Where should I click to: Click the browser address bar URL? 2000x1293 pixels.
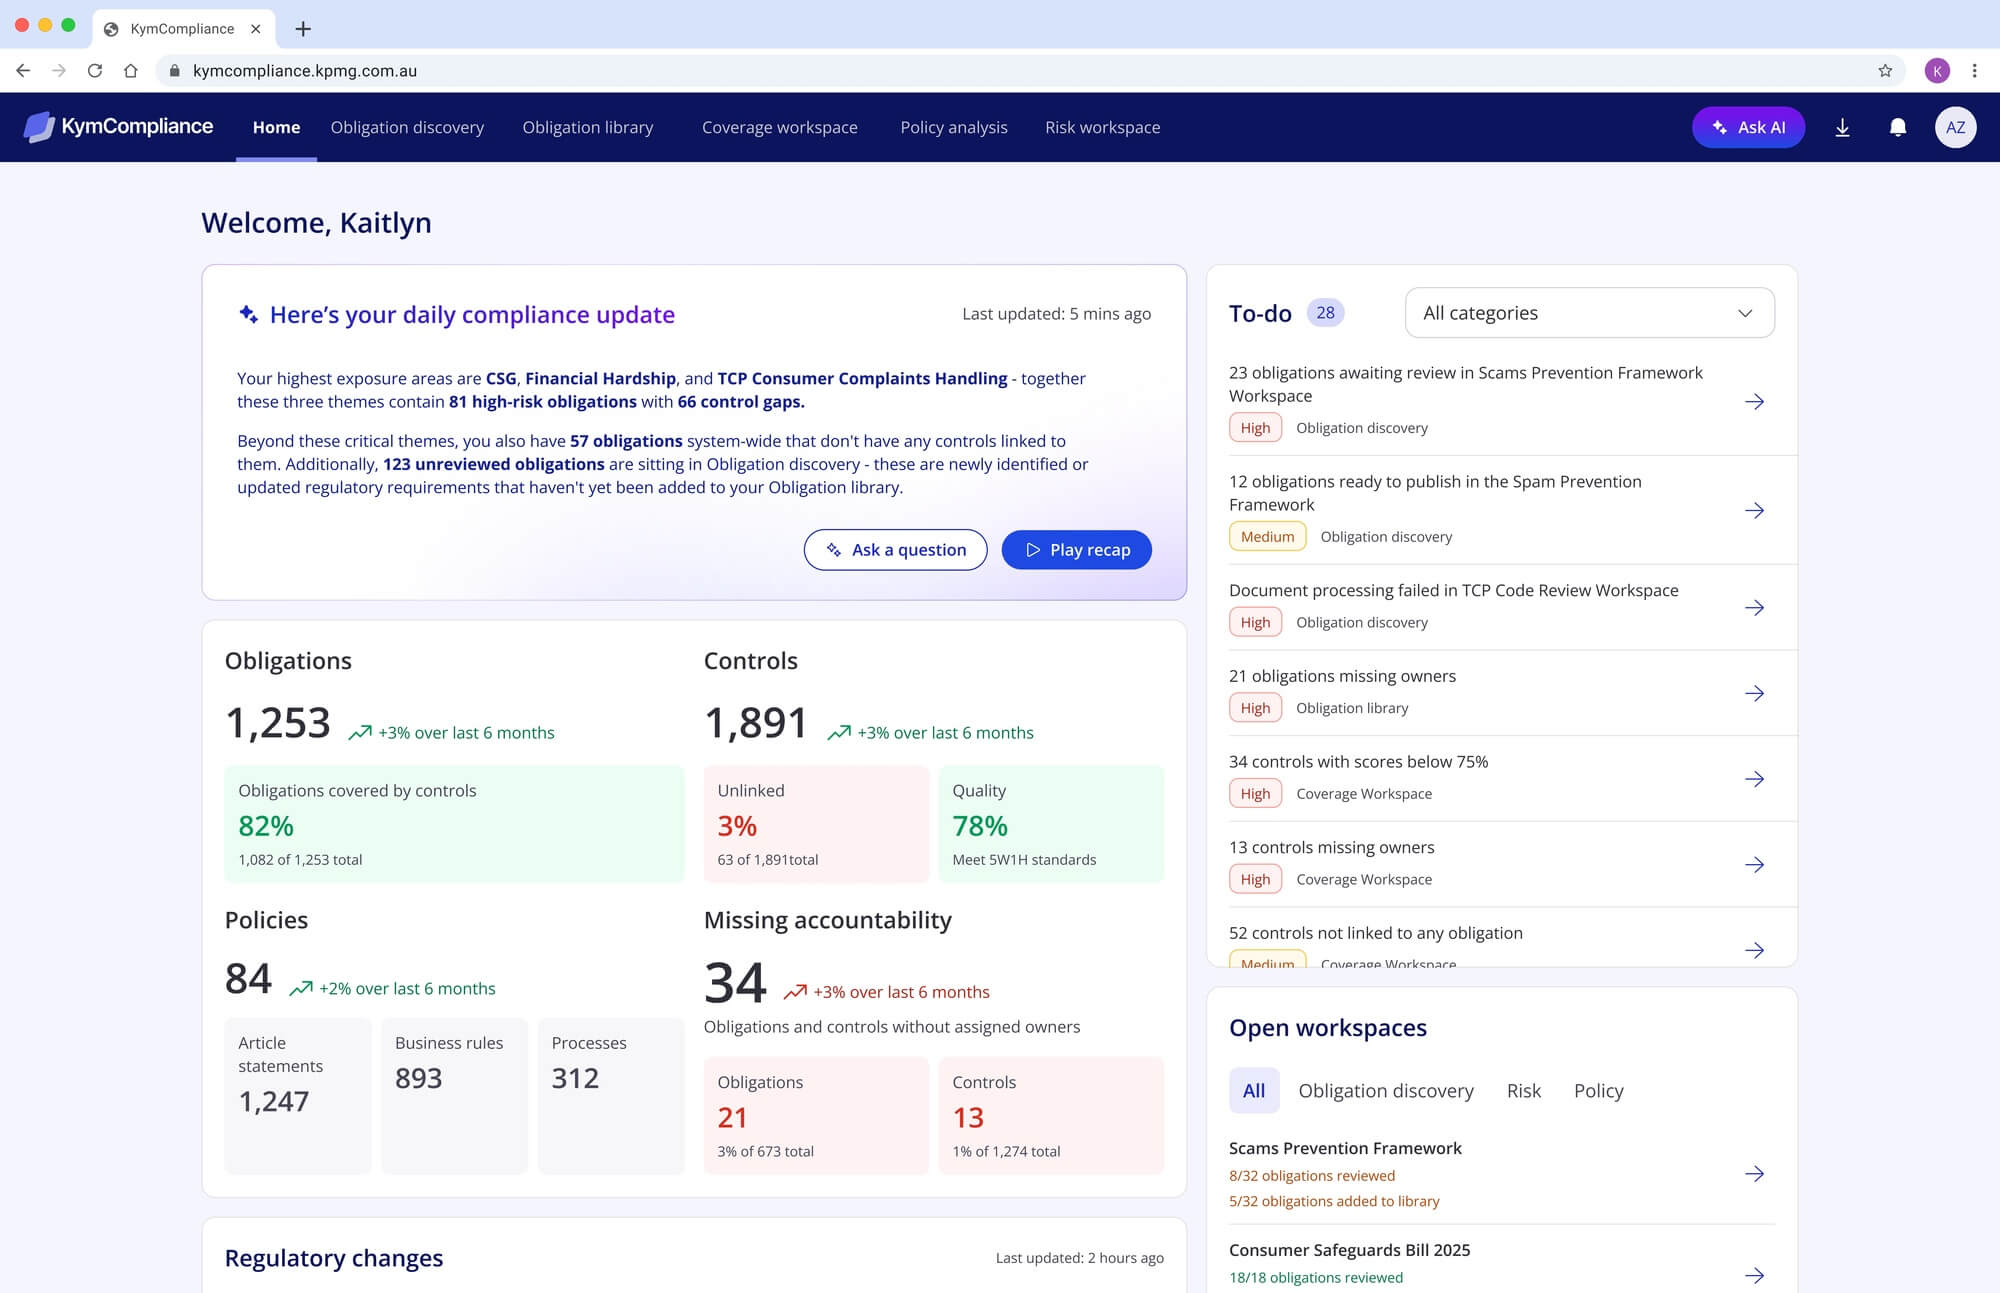click(x=305, y=71)
